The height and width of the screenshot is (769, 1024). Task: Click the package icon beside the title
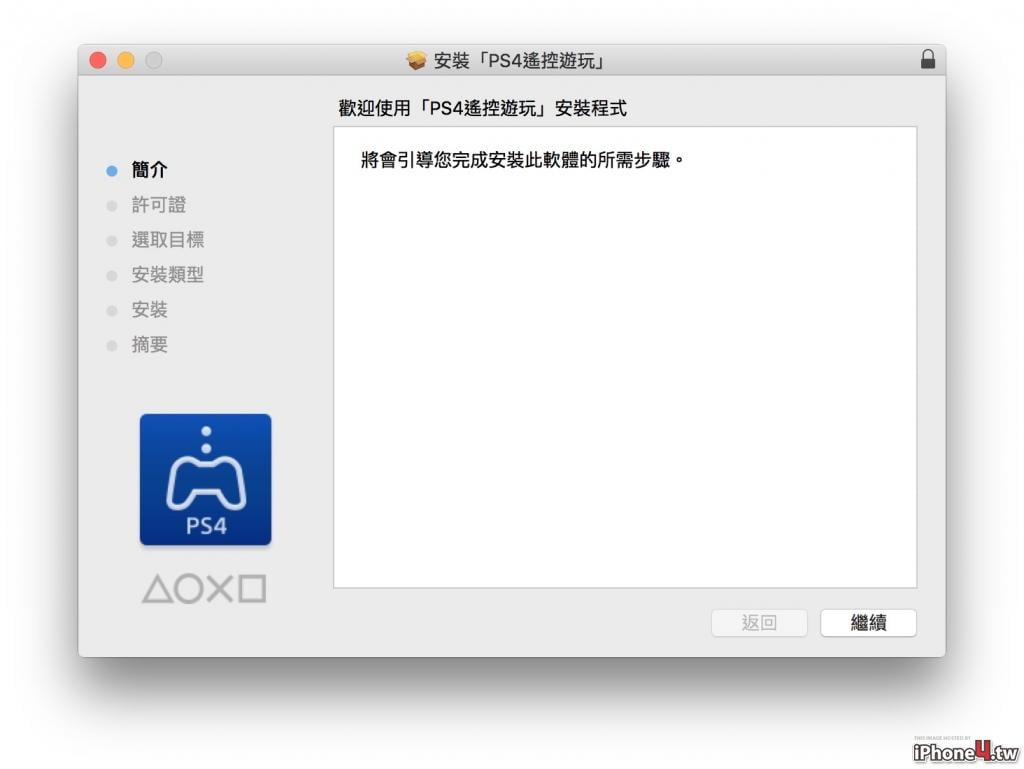tap(416, 61)
